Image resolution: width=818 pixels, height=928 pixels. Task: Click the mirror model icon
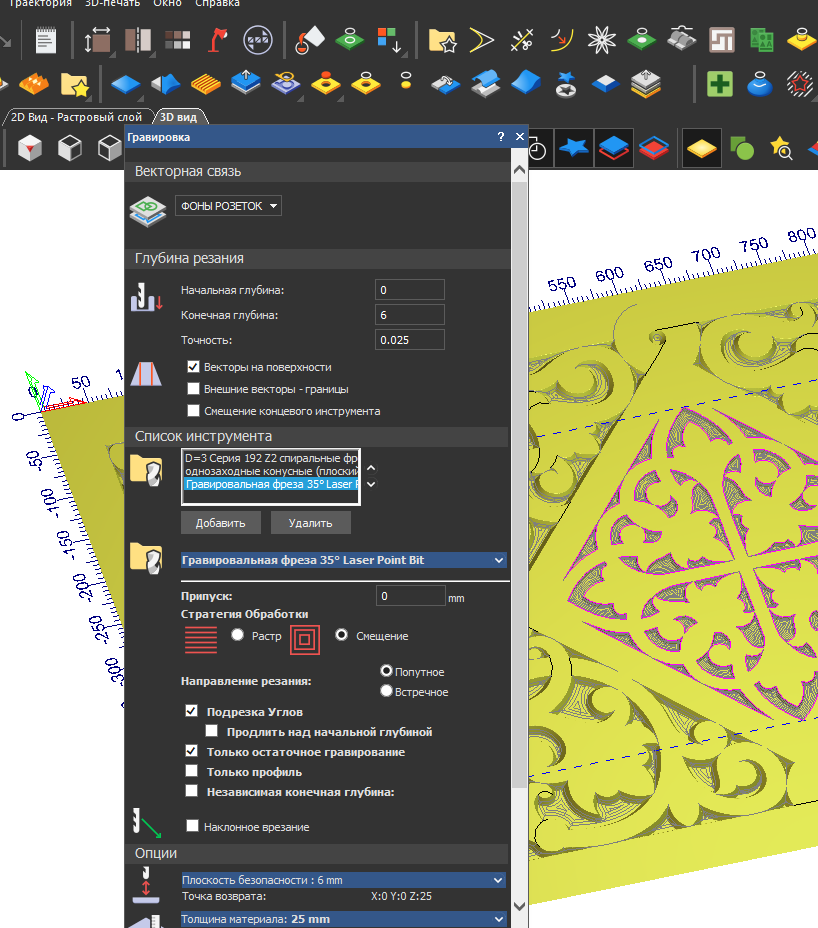point(138,40)
